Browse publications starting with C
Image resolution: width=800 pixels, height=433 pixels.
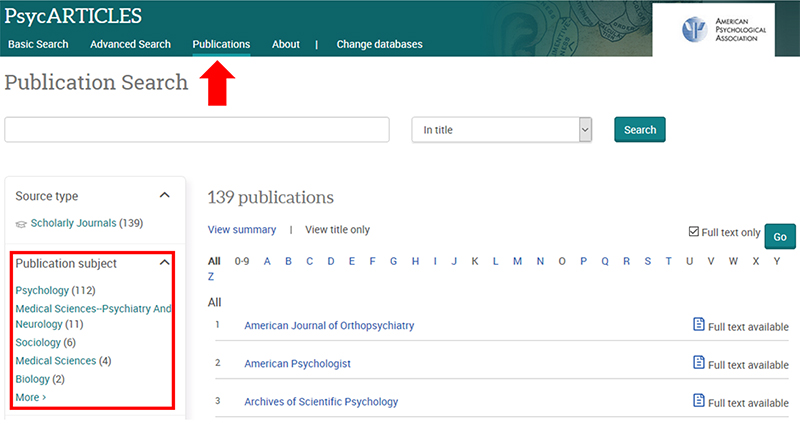tap(309, 261)
